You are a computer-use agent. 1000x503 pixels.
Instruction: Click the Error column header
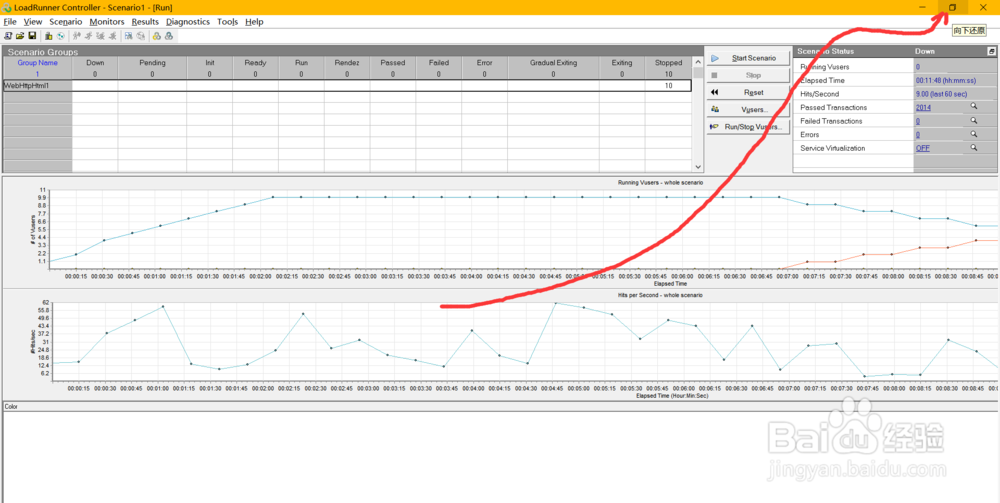coord(485,63)
